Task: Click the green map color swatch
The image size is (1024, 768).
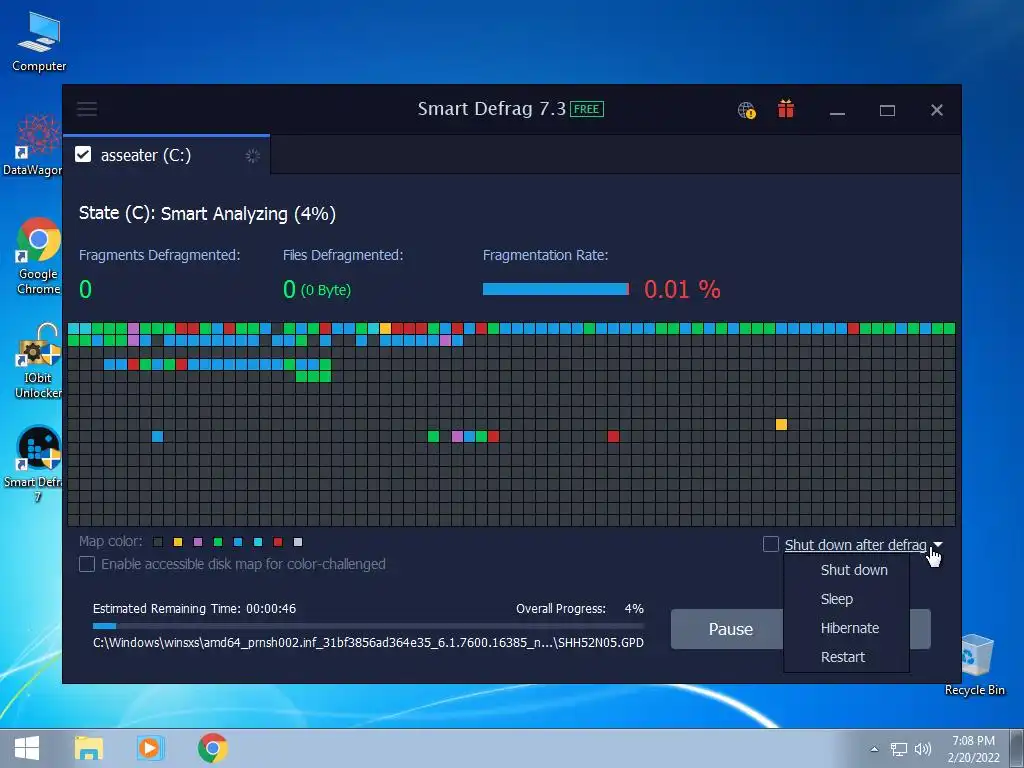Action: (218, 541)
